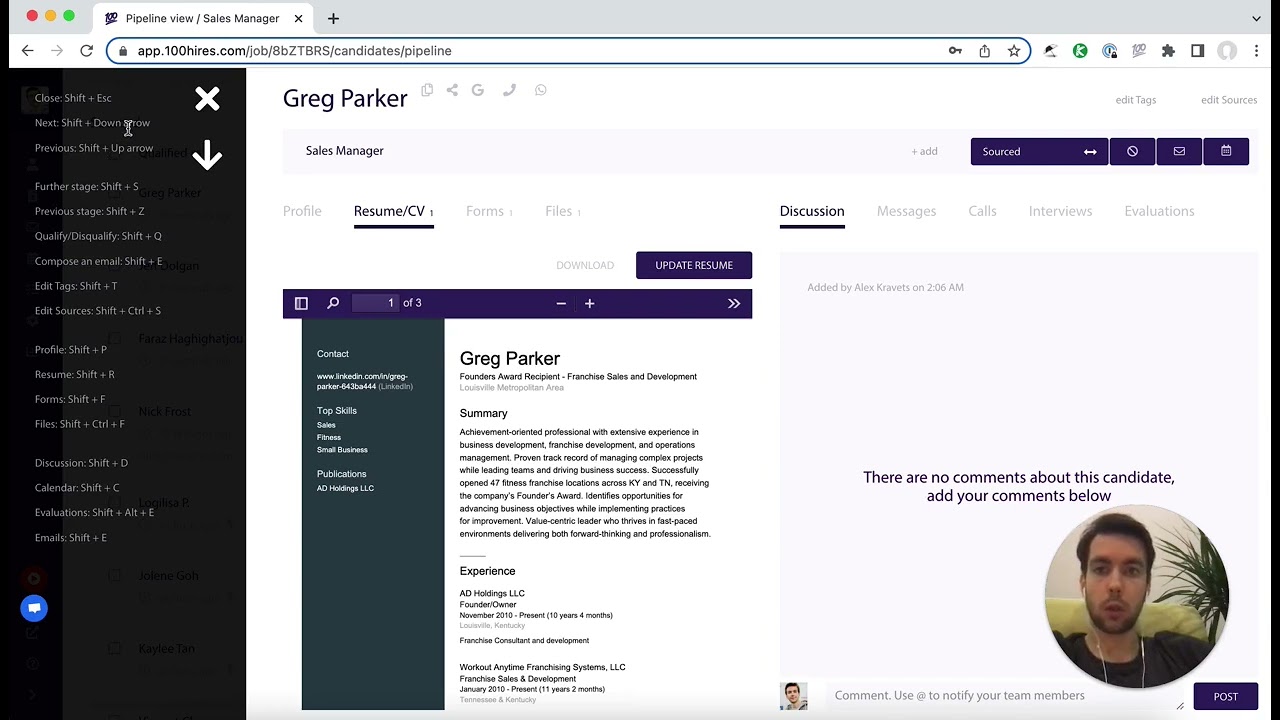Screen dimensions: 1280x720
Task: Open the Extensions puzzle icon
Action: [1168, 51]
